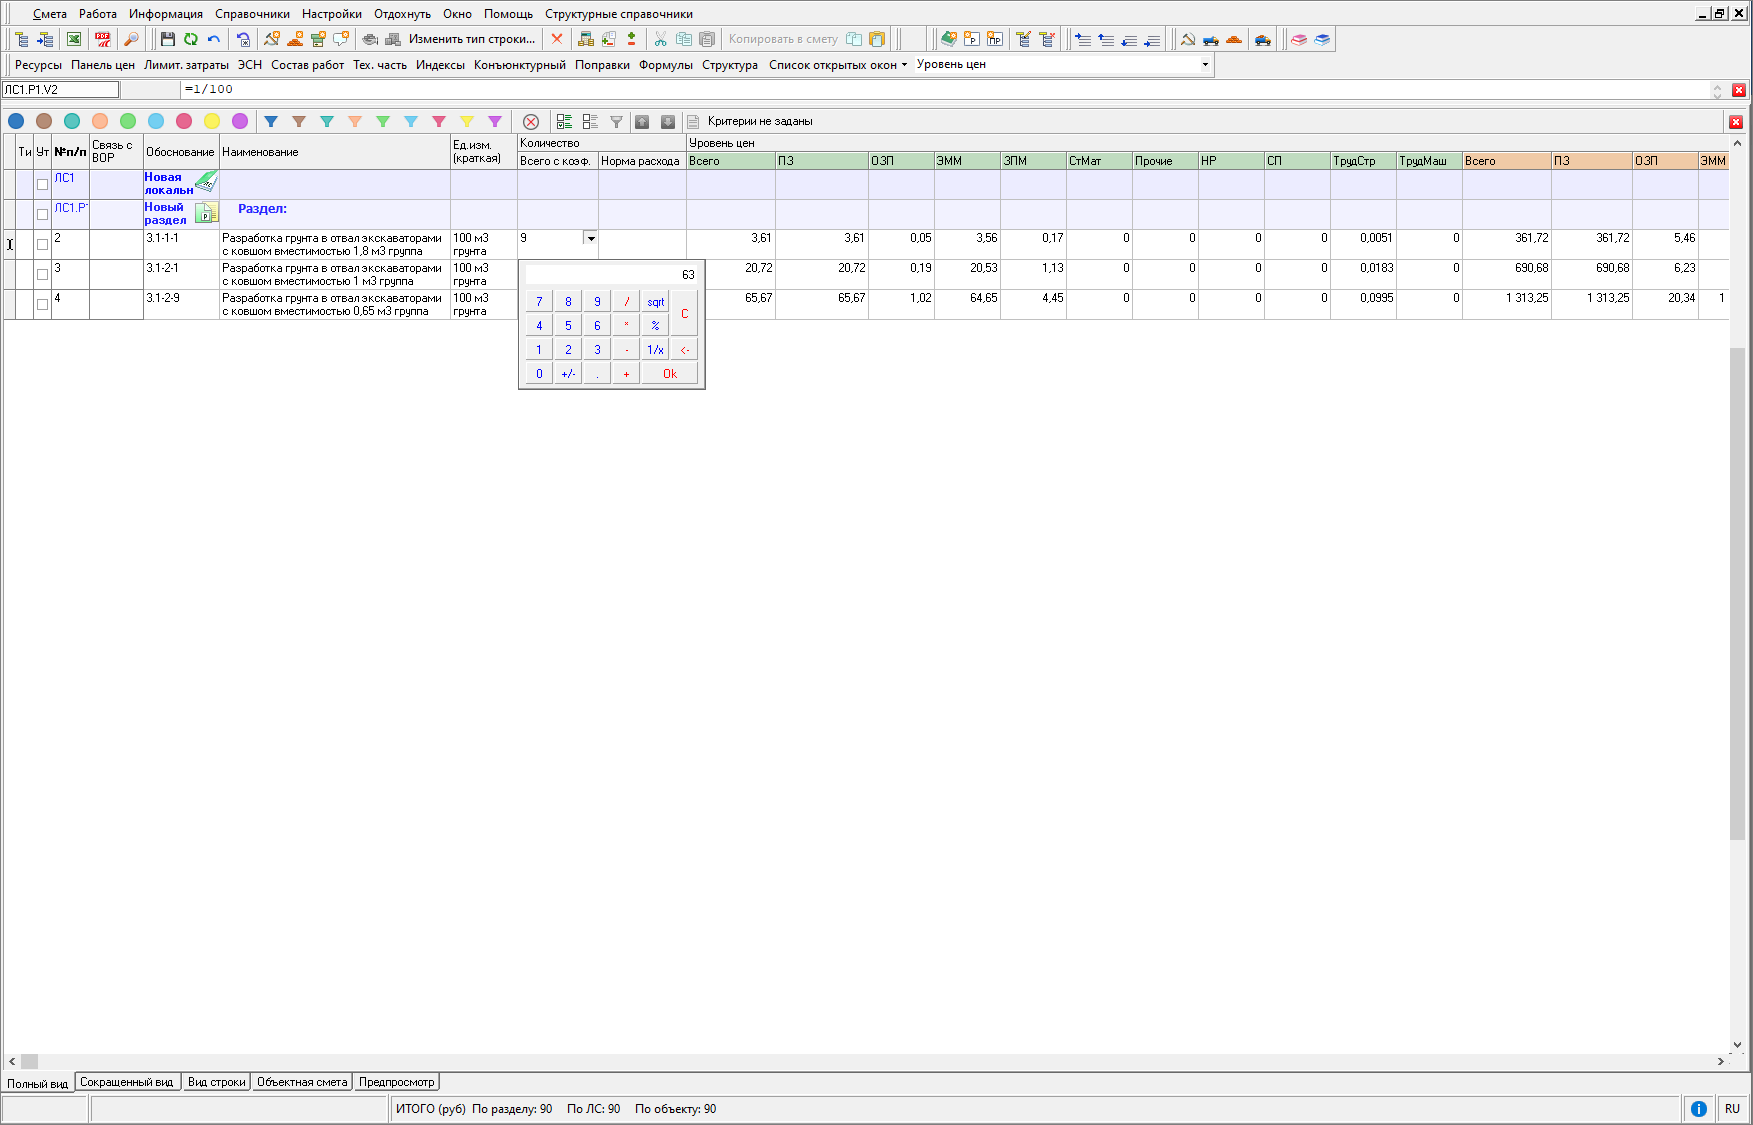Click the PDF export icon
The image size is (1753, 1125).
(103, 39)
